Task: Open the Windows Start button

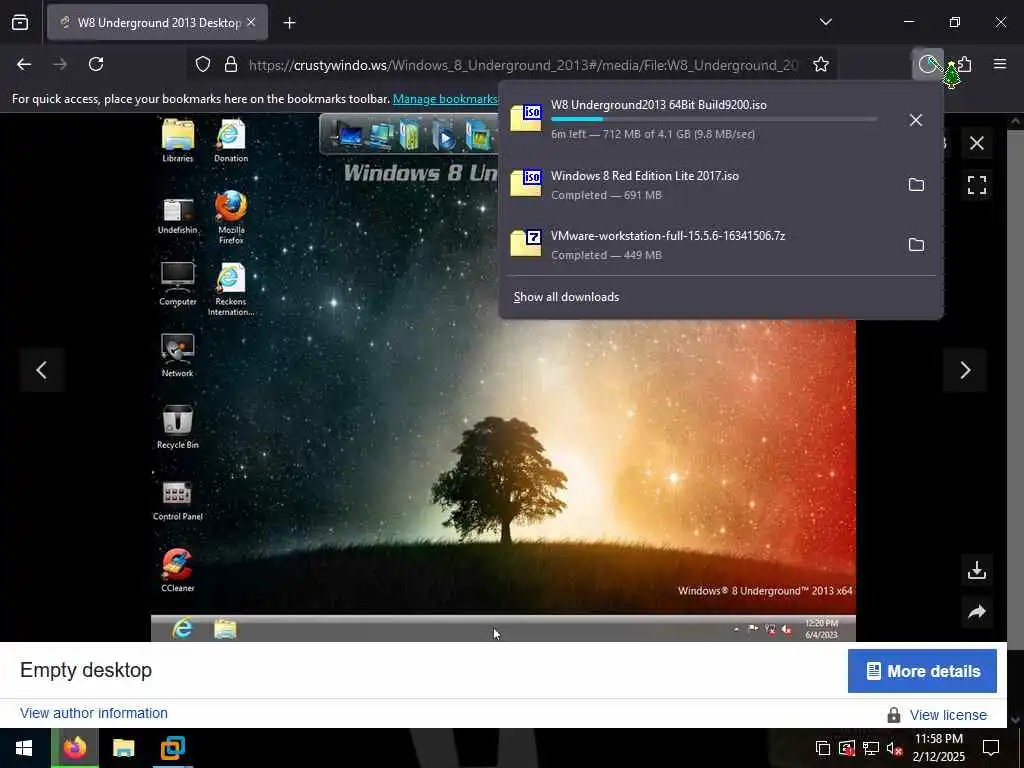Action: 25,748
